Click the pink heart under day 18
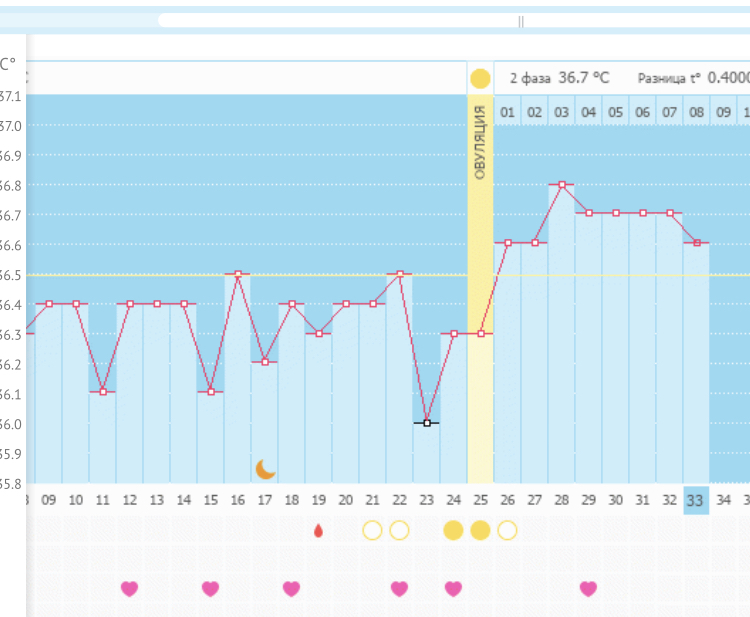 291,588
